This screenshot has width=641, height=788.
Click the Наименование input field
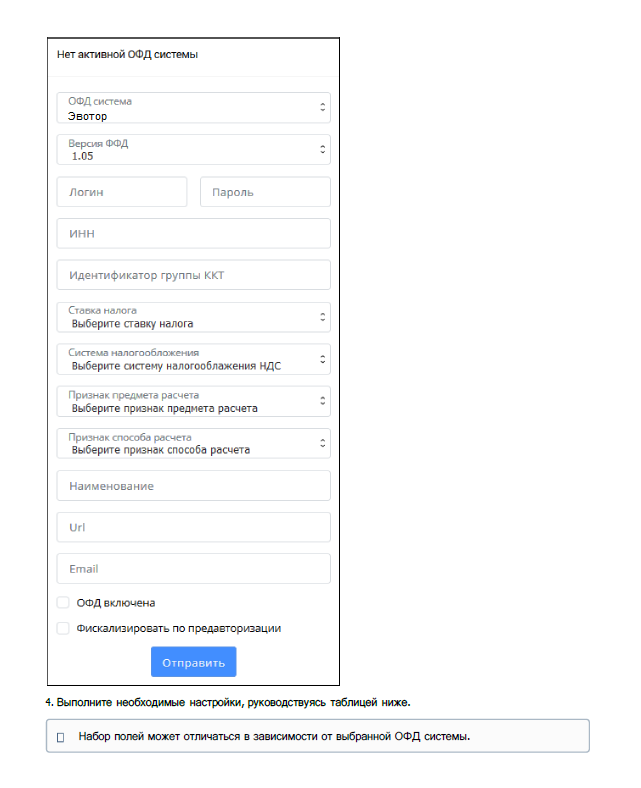193,486
